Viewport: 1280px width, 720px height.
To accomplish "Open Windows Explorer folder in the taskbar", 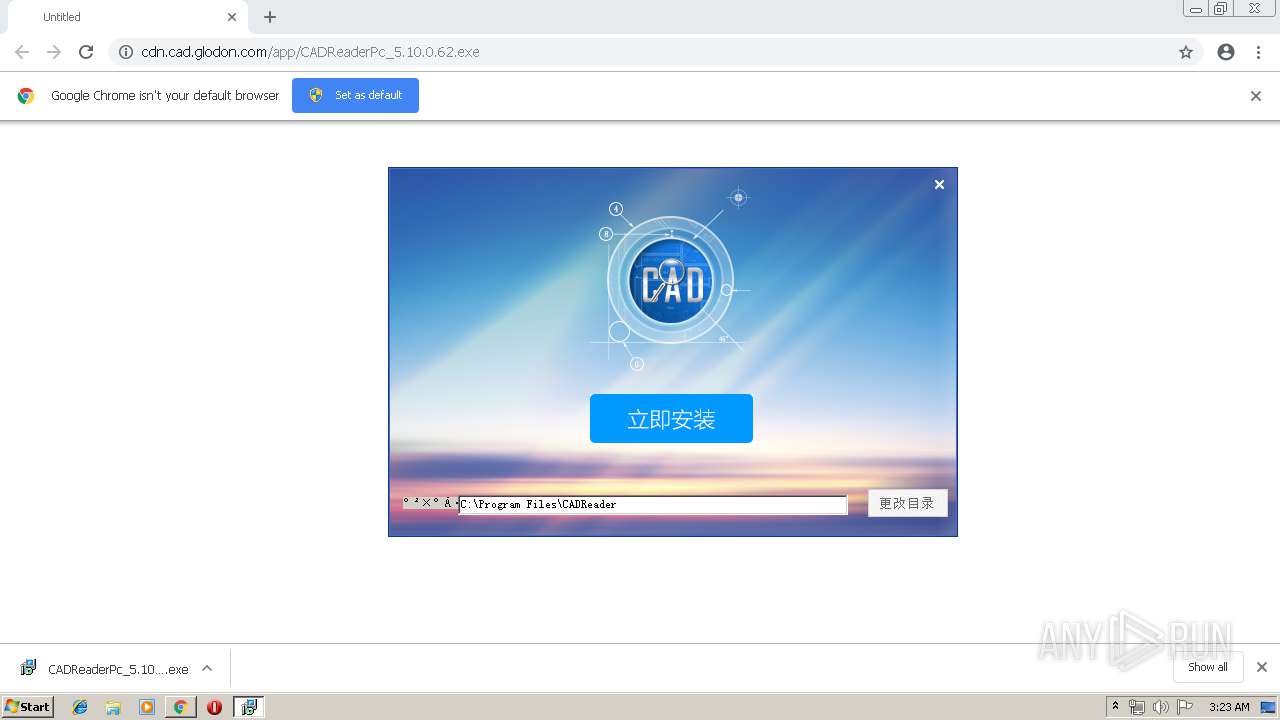I will 113,707.
